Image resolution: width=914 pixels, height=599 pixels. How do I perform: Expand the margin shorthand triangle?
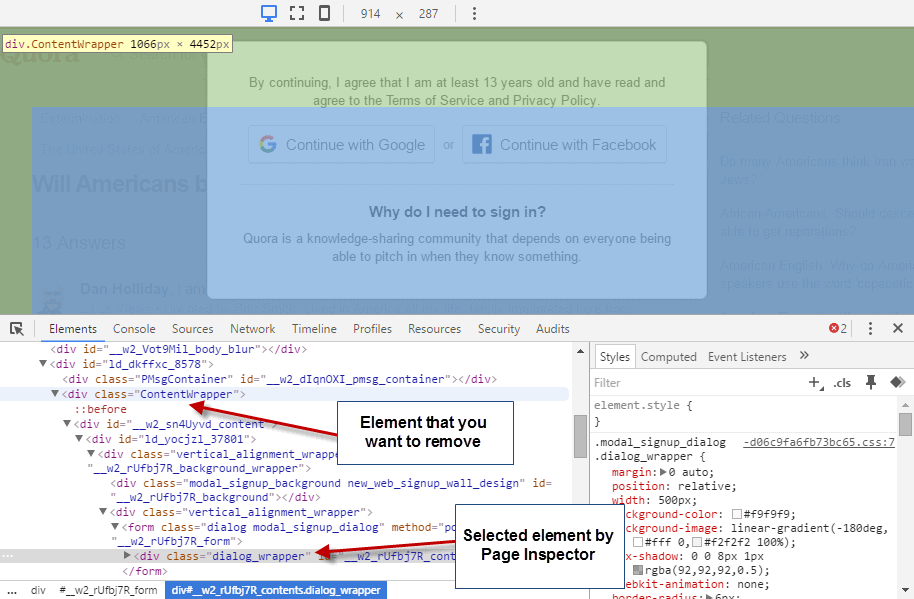click(x=663, y=472)
